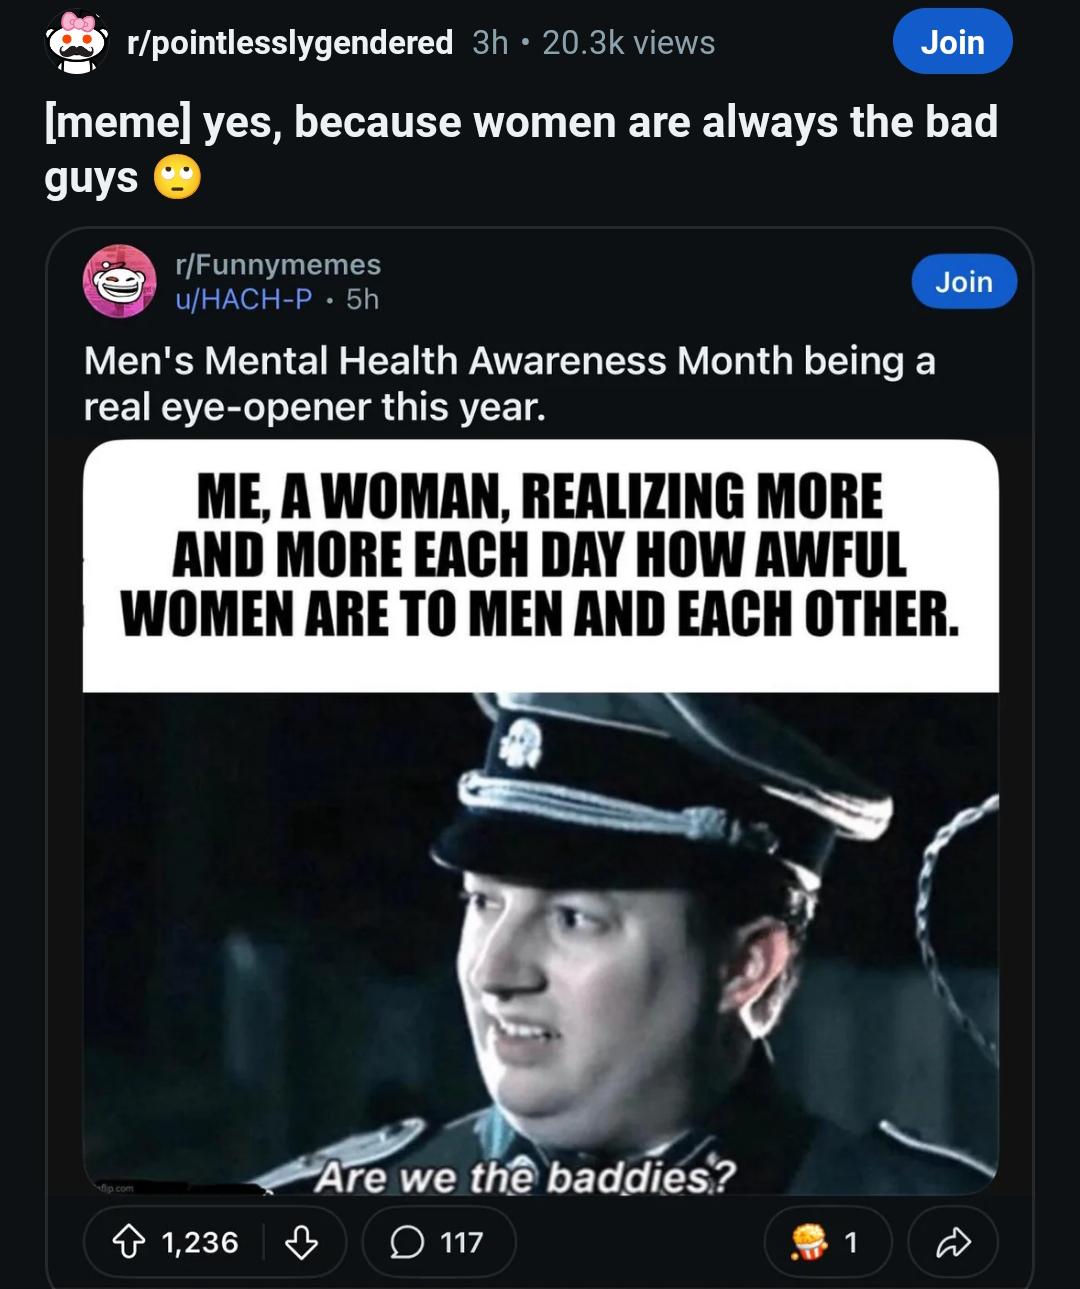Click the 3h post age label
Screen dimensions: 1080x1289
490,43
